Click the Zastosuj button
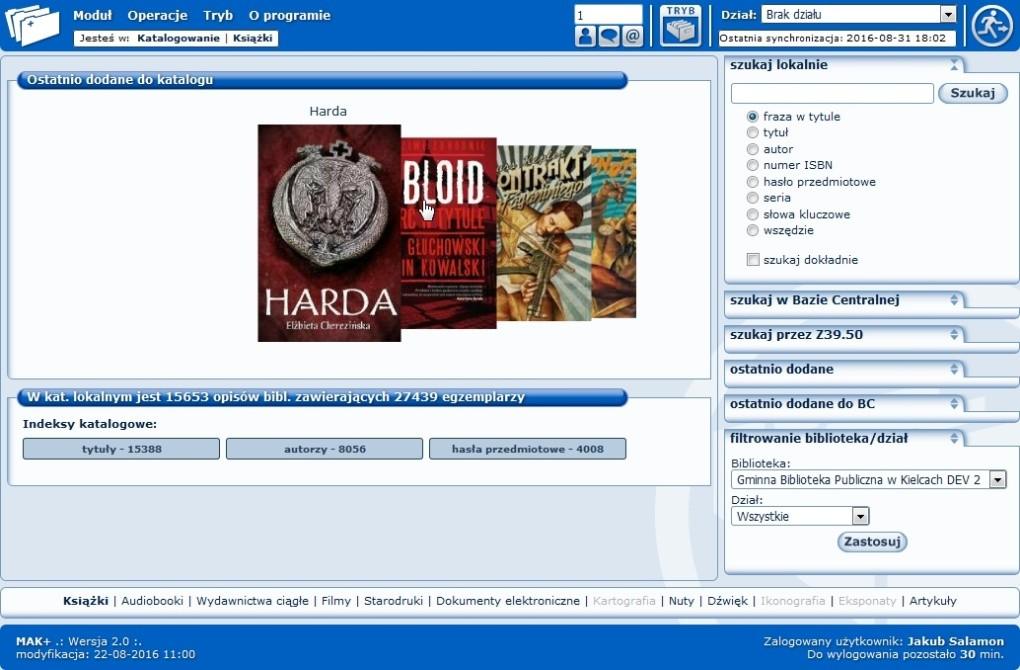The height and width of the screenshot is (670, 1020). click(x=872, y=541)
